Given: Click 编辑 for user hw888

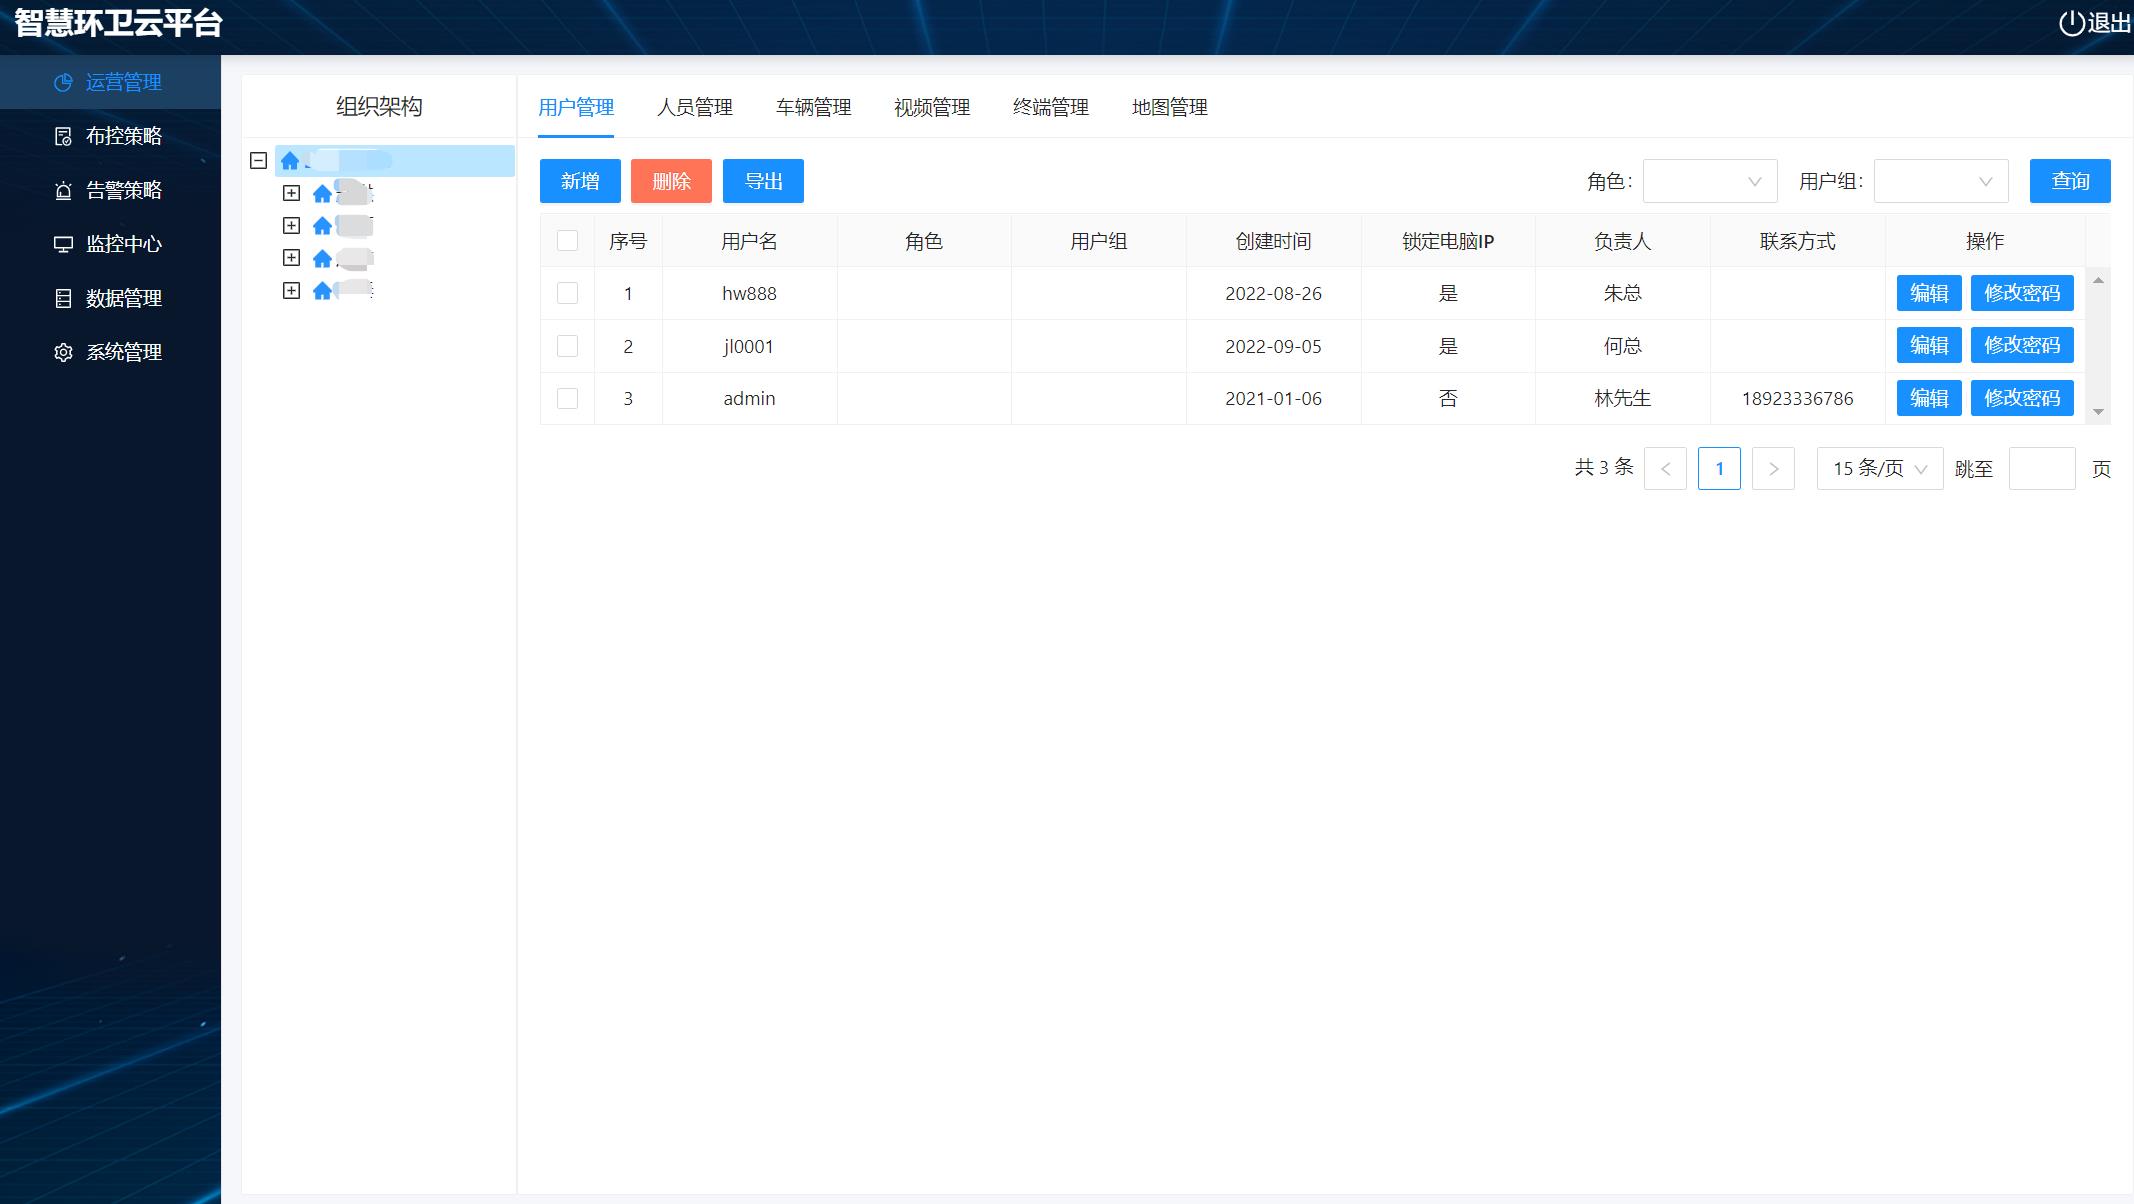Looking at the screenshot, I should click(1929, 293).
